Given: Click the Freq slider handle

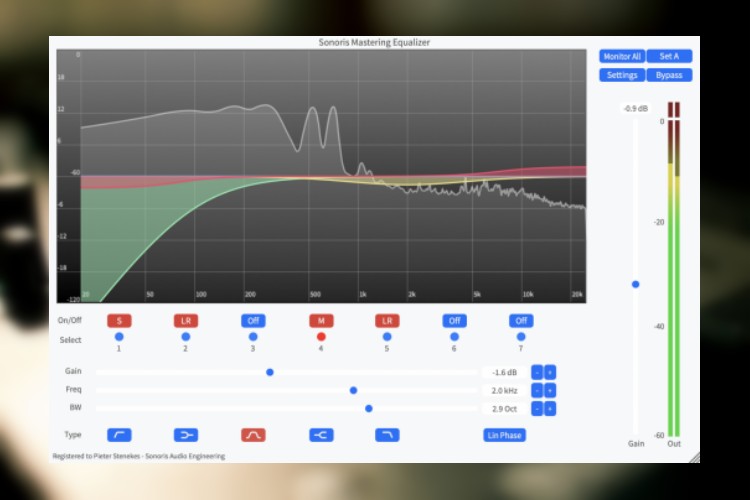Looking at the screenshot, I should (x=353, y=390).
